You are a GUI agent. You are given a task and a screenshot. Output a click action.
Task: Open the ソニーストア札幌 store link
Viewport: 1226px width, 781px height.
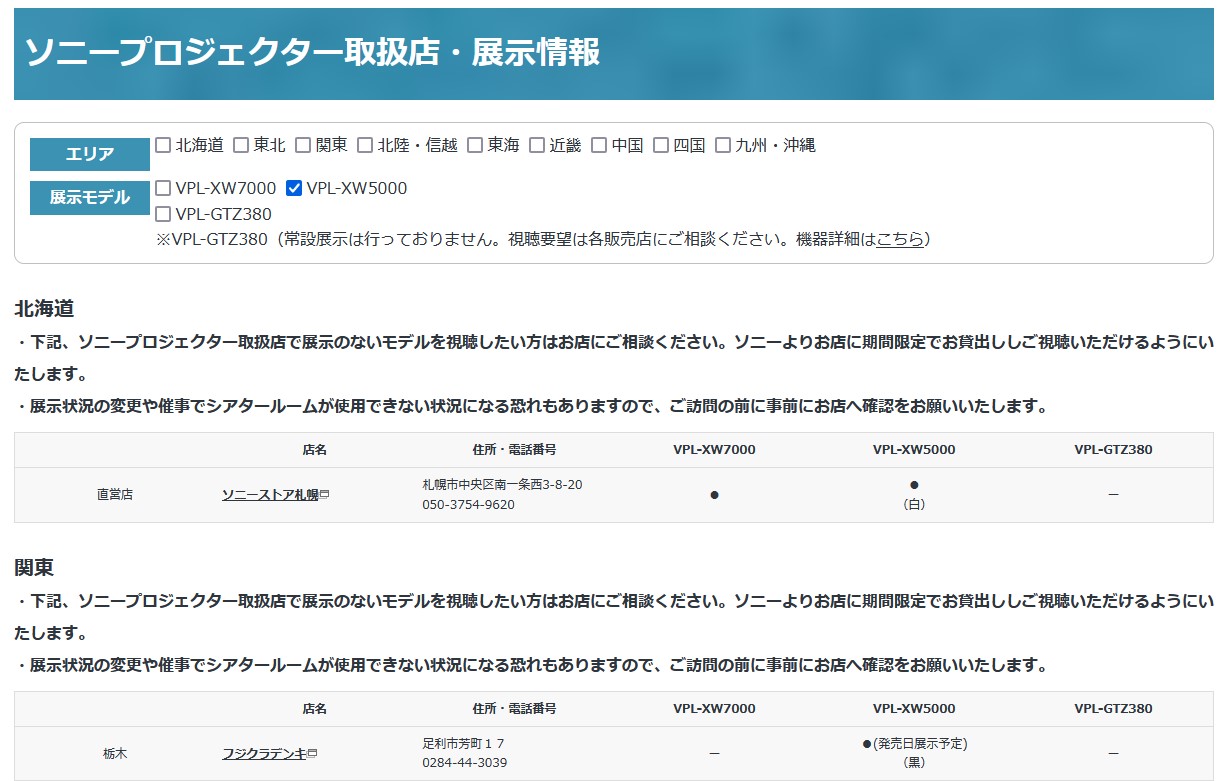click(x=270, y=495)
